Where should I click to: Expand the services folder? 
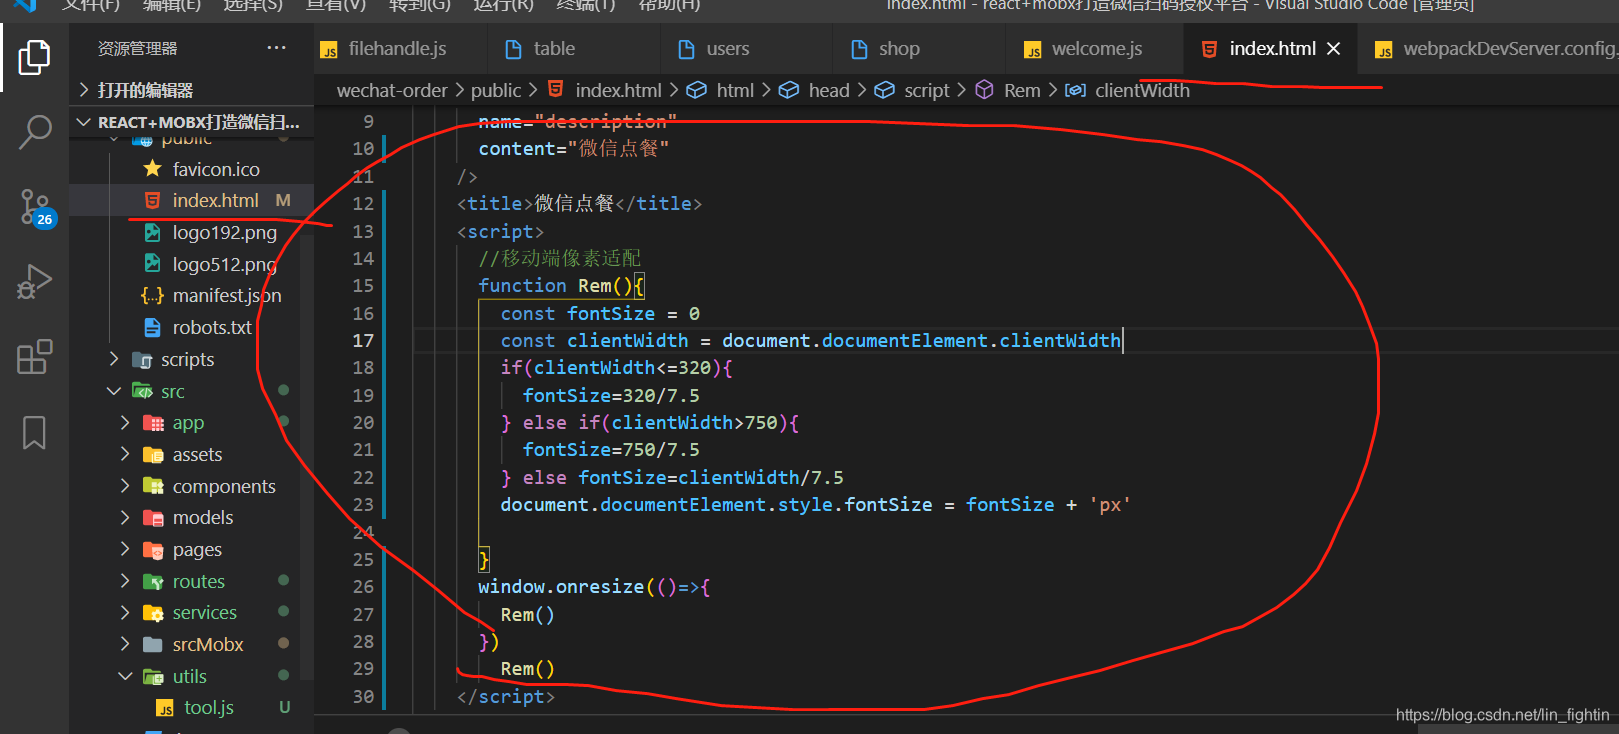(x=204, y=613)
